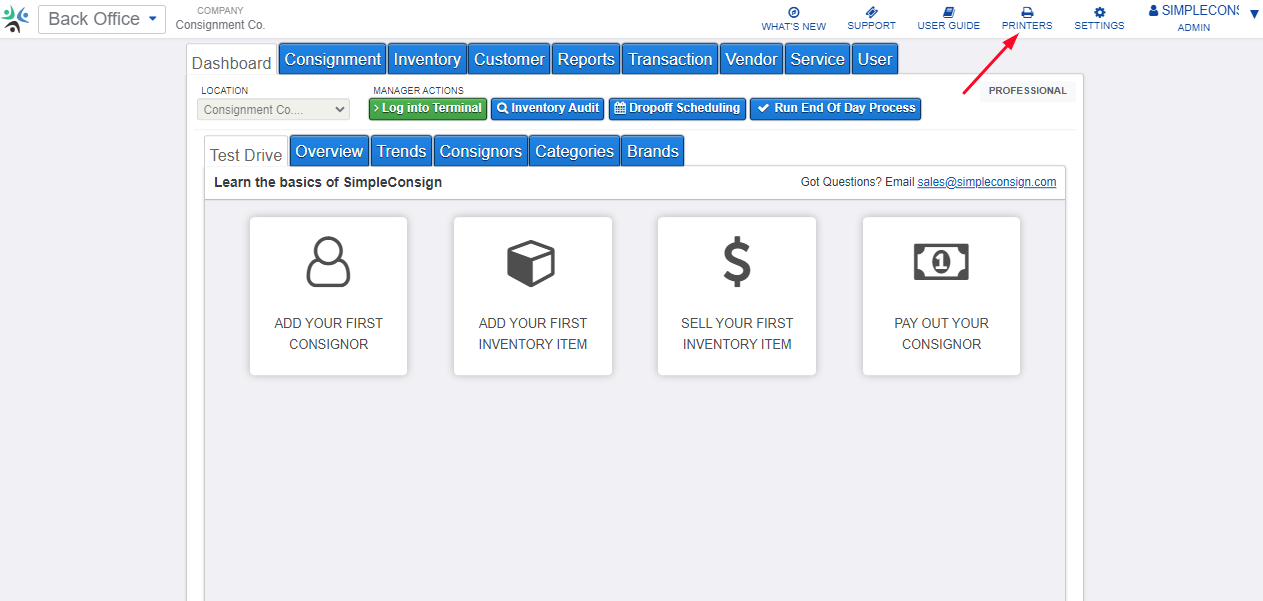This screenshot has width=1263, height=601.
Task: Open the Customer tab
Action: point(509,59)
